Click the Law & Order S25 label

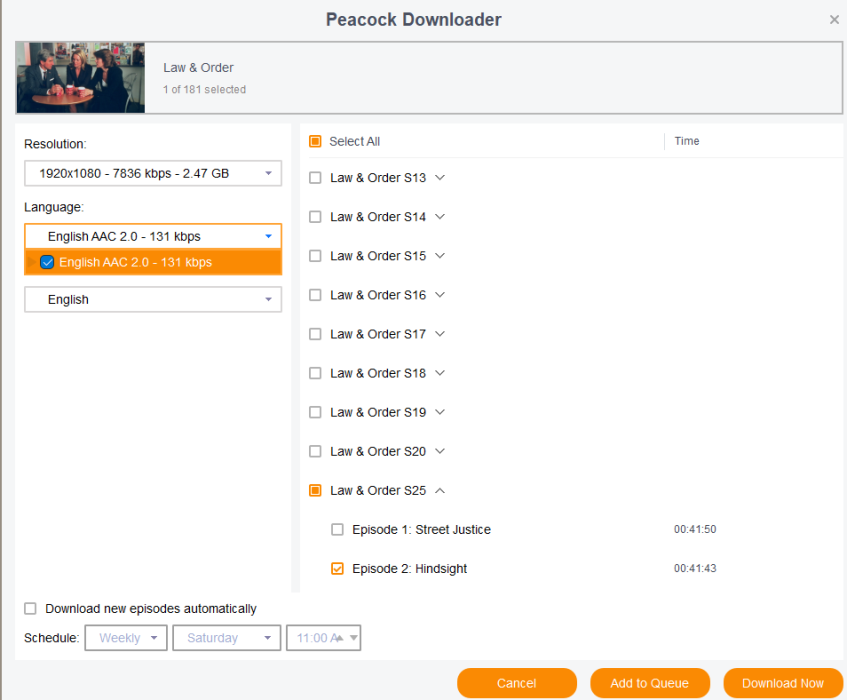point(378,490)
